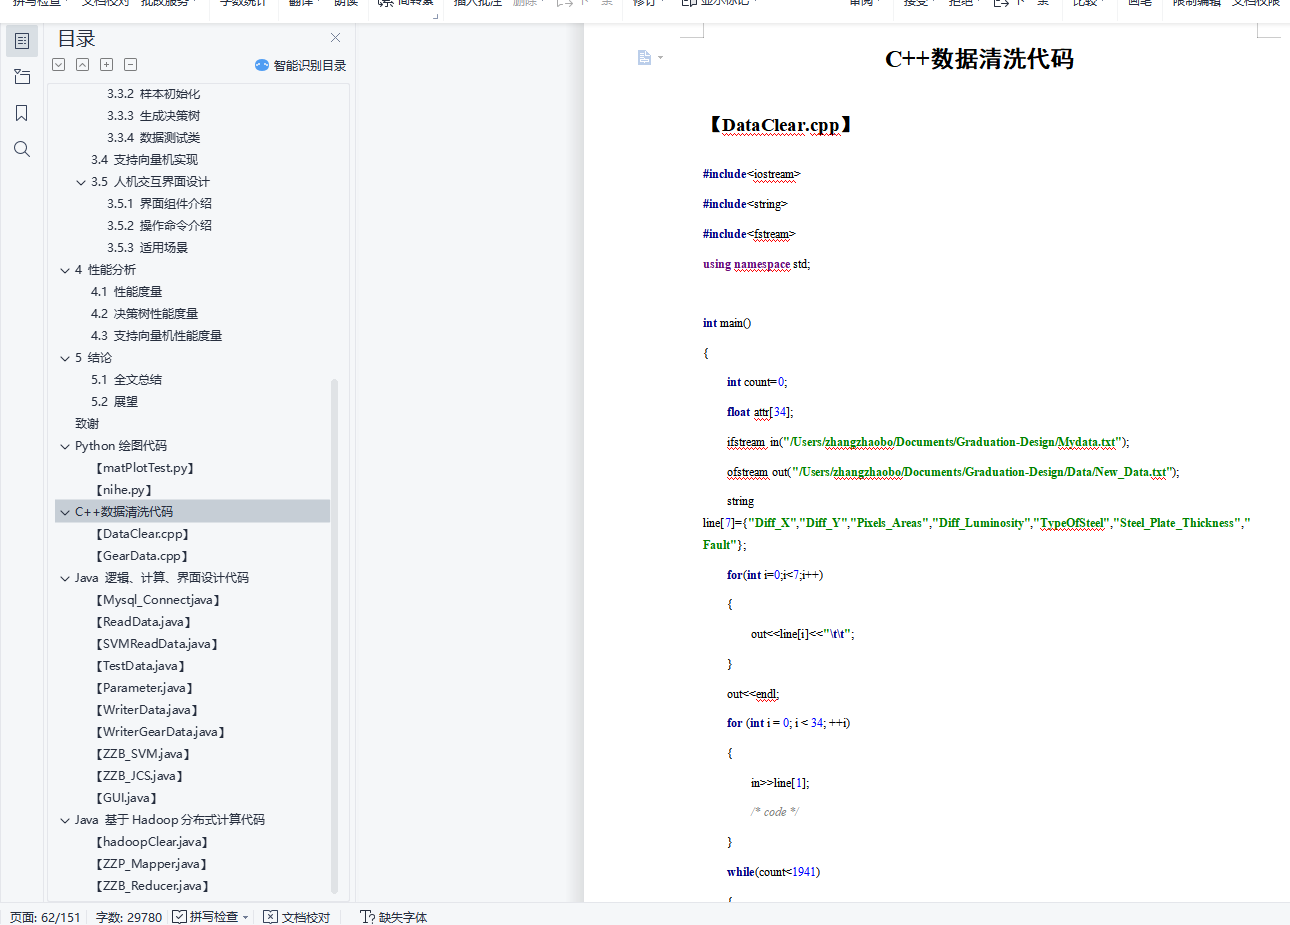The image size is (1290, 925).
Task: Collapse the 5 结论 chevron
Action: pyautogui.click(x=65, y=358)
